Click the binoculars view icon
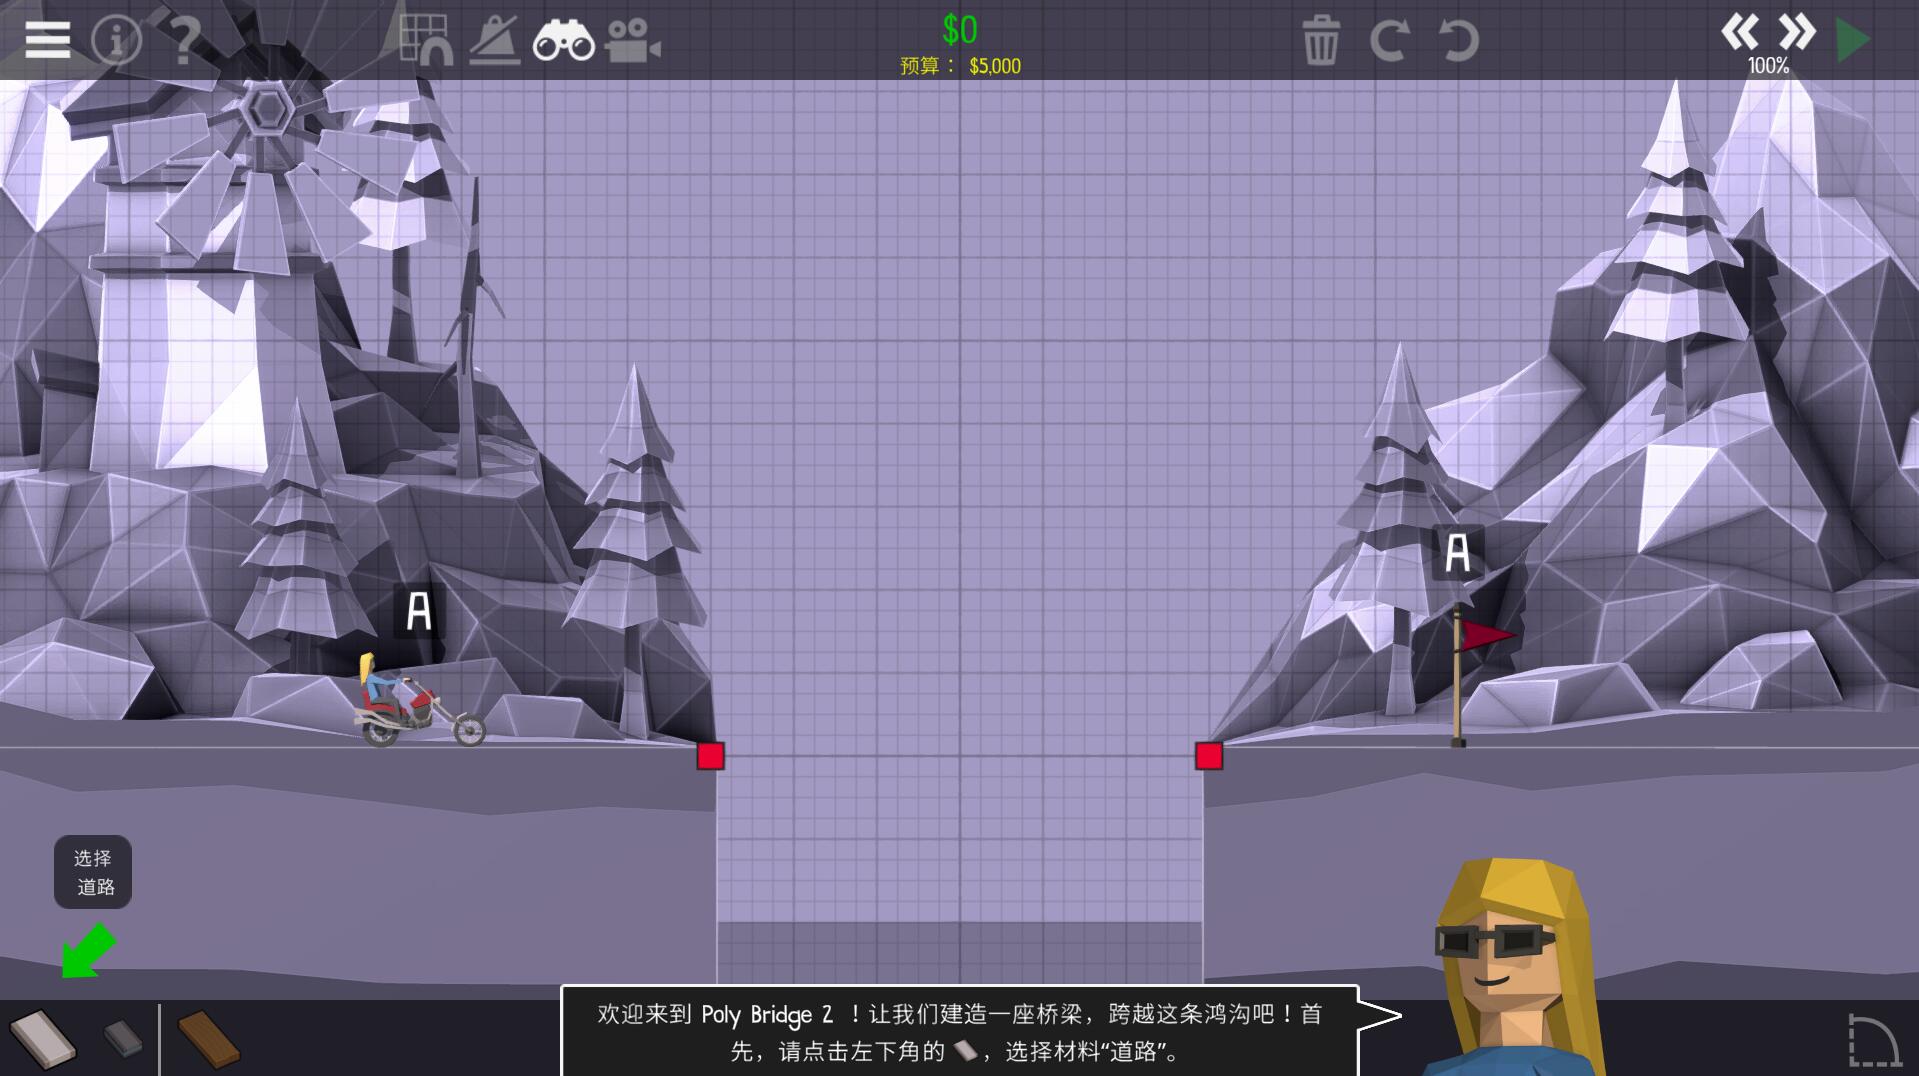Image resolution: width=1919 pixels, height=1076 pixels. tap(563, 41)
